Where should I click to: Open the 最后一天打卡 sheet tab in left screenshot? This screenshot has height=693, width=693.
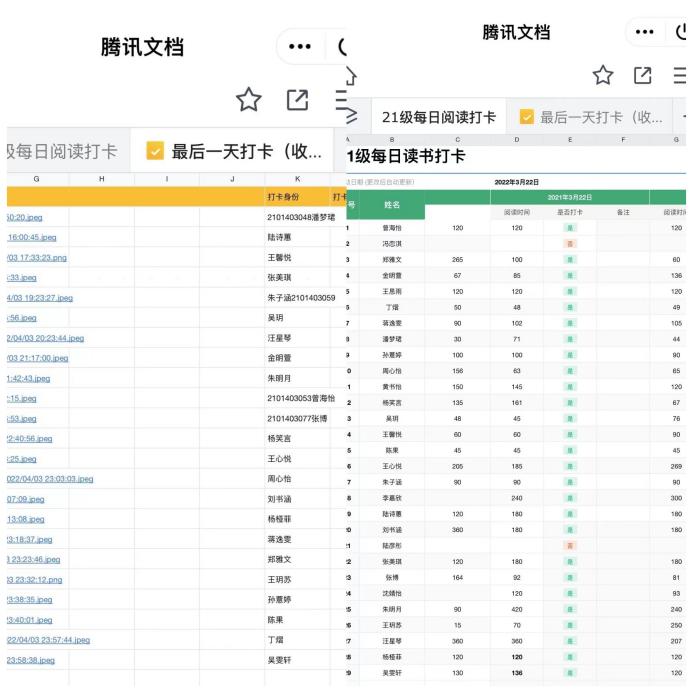coord(238,151)
